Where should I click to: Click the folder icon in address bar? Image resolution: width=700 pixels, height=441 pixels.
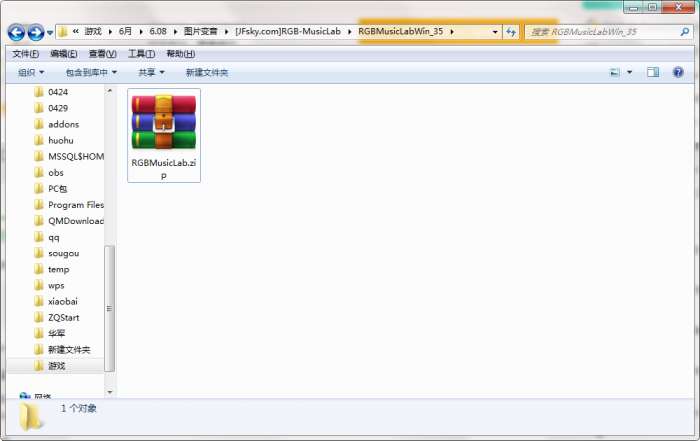pyautogui.click(x=63, y=32)
